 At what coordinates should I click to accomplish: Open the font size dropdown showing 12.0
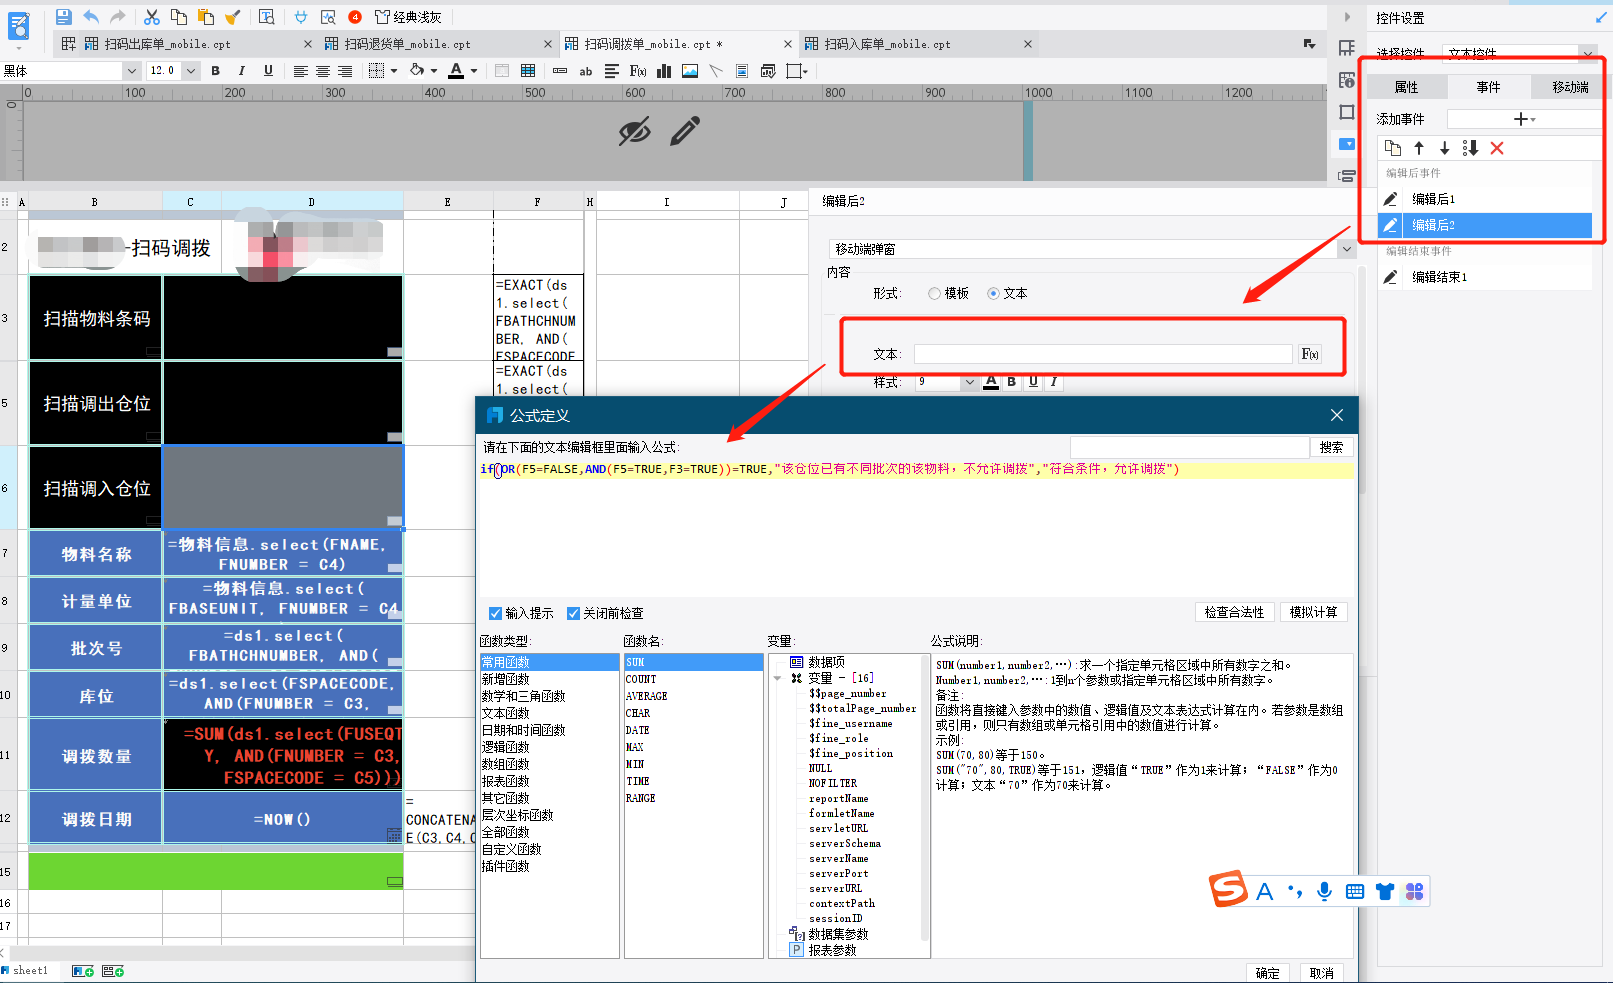point(191,71)
